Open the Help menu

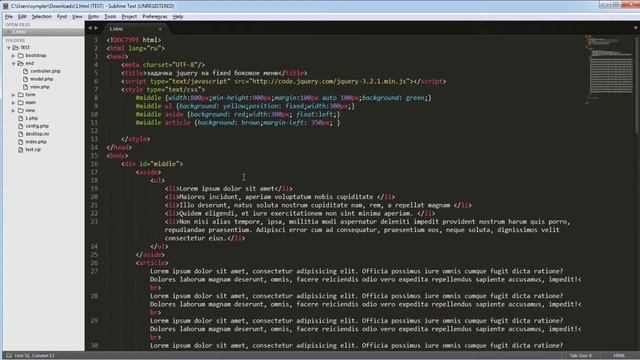coord(178,17)
